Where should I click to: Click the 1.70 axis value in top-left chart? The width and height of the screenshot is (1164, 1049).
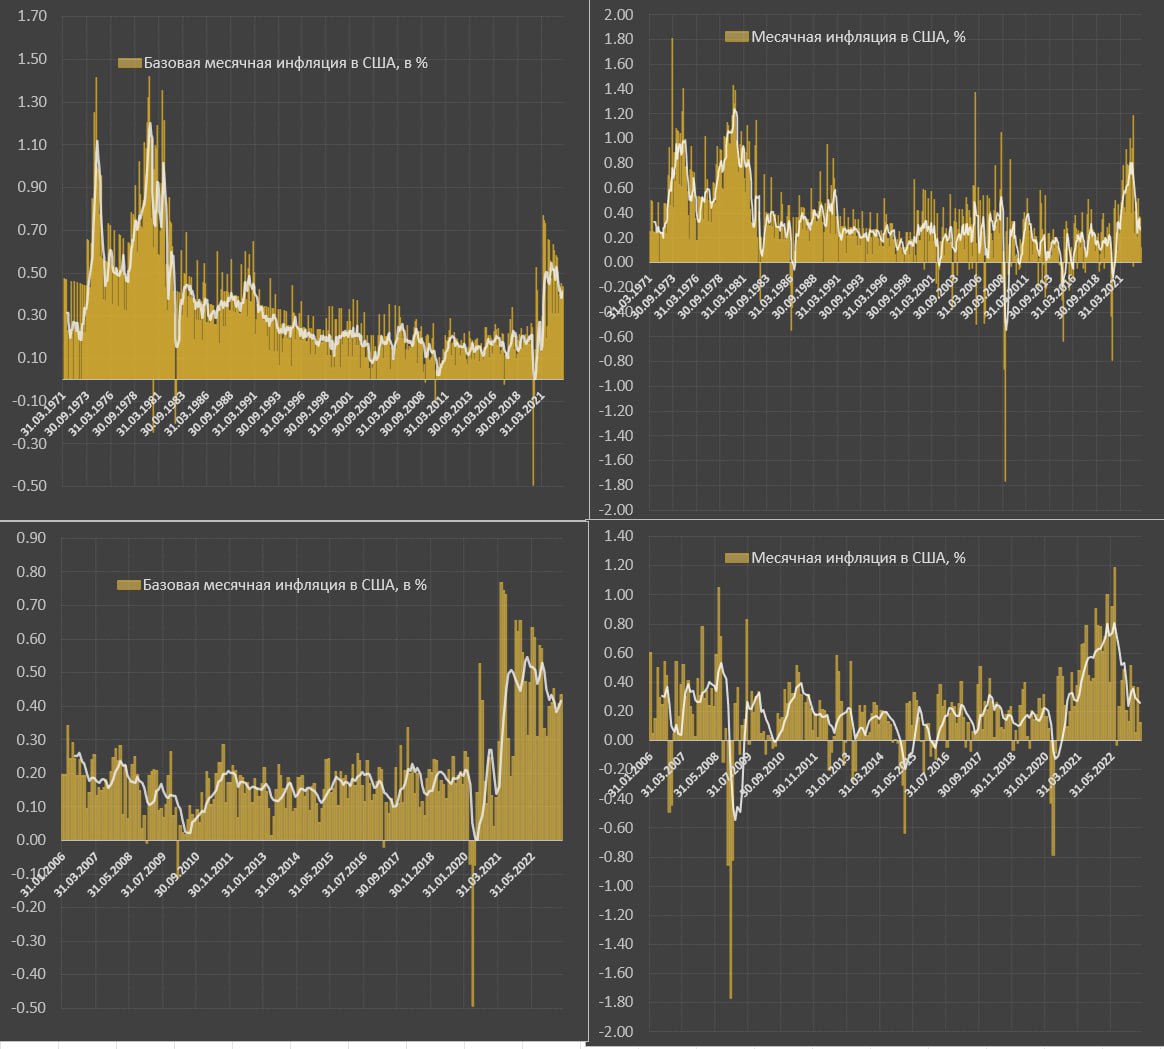point(32,16)
